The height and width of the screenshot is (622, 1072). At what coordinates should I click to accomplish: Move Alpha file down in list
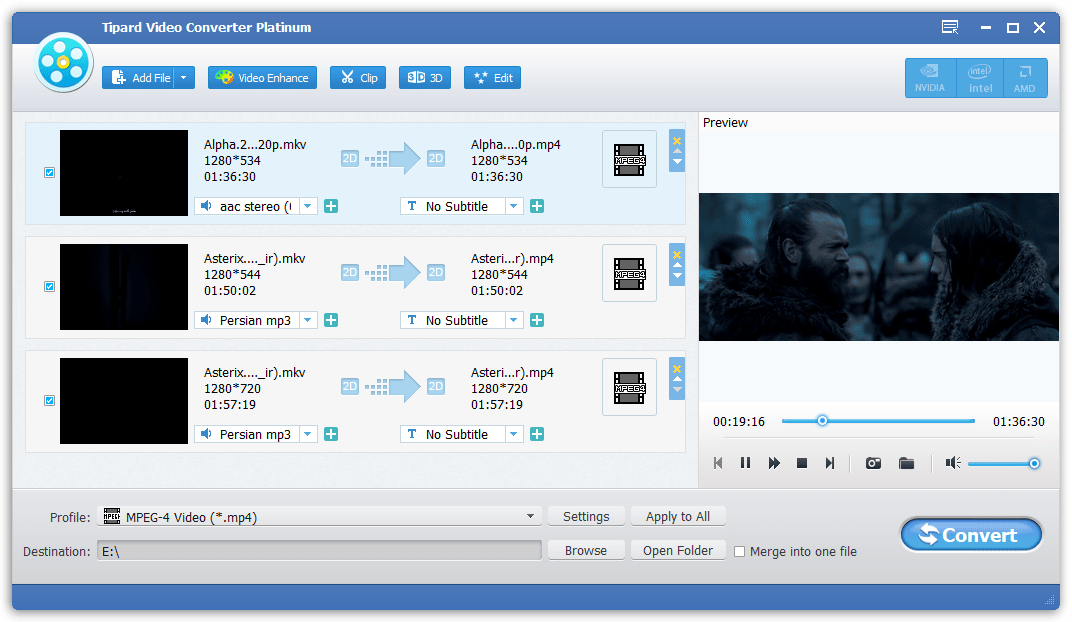(x=677, y=162)
